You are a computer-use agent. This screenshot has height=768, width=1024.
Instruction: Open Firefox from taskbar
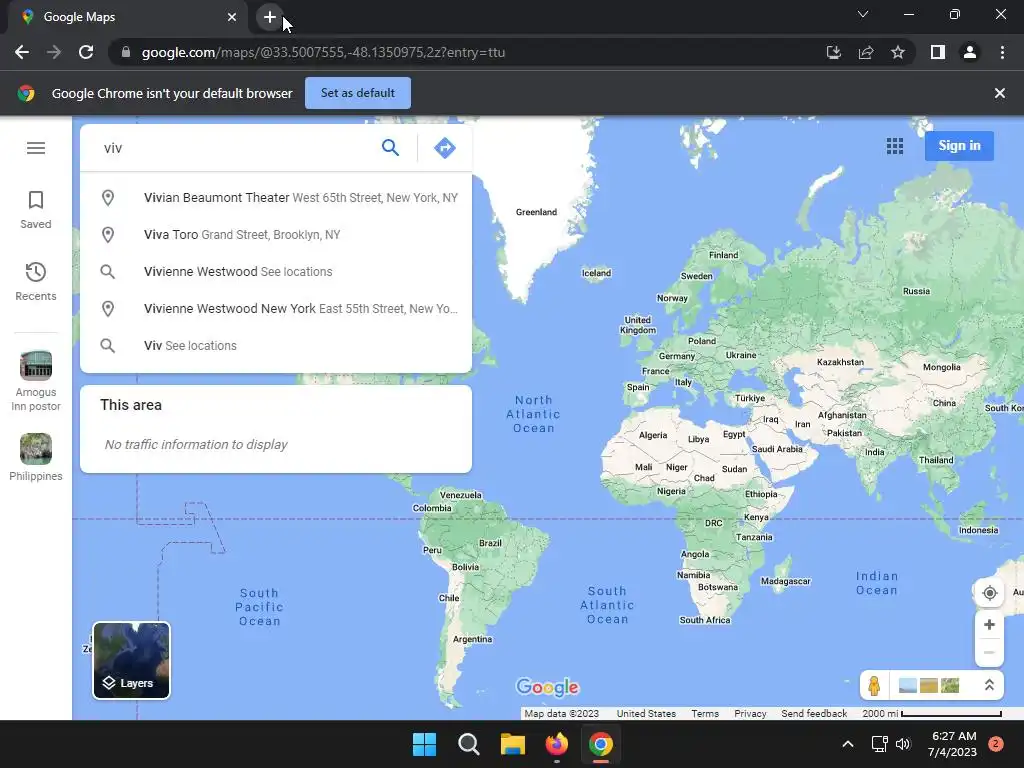556,744
